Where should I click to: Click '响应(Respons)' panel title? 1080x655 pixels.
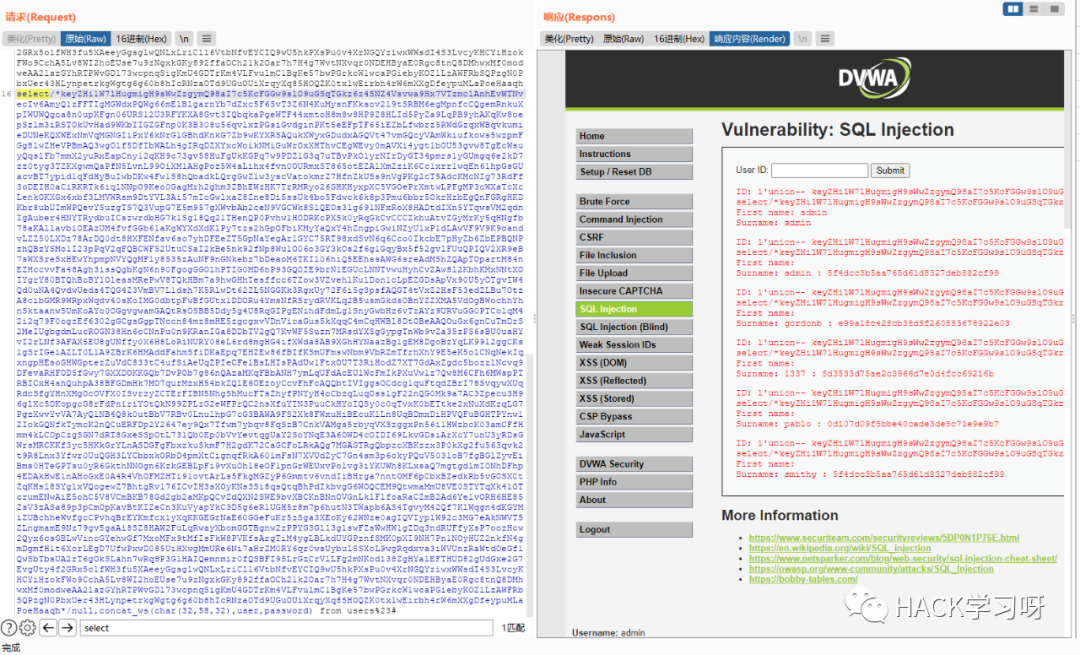coord(579,17)
